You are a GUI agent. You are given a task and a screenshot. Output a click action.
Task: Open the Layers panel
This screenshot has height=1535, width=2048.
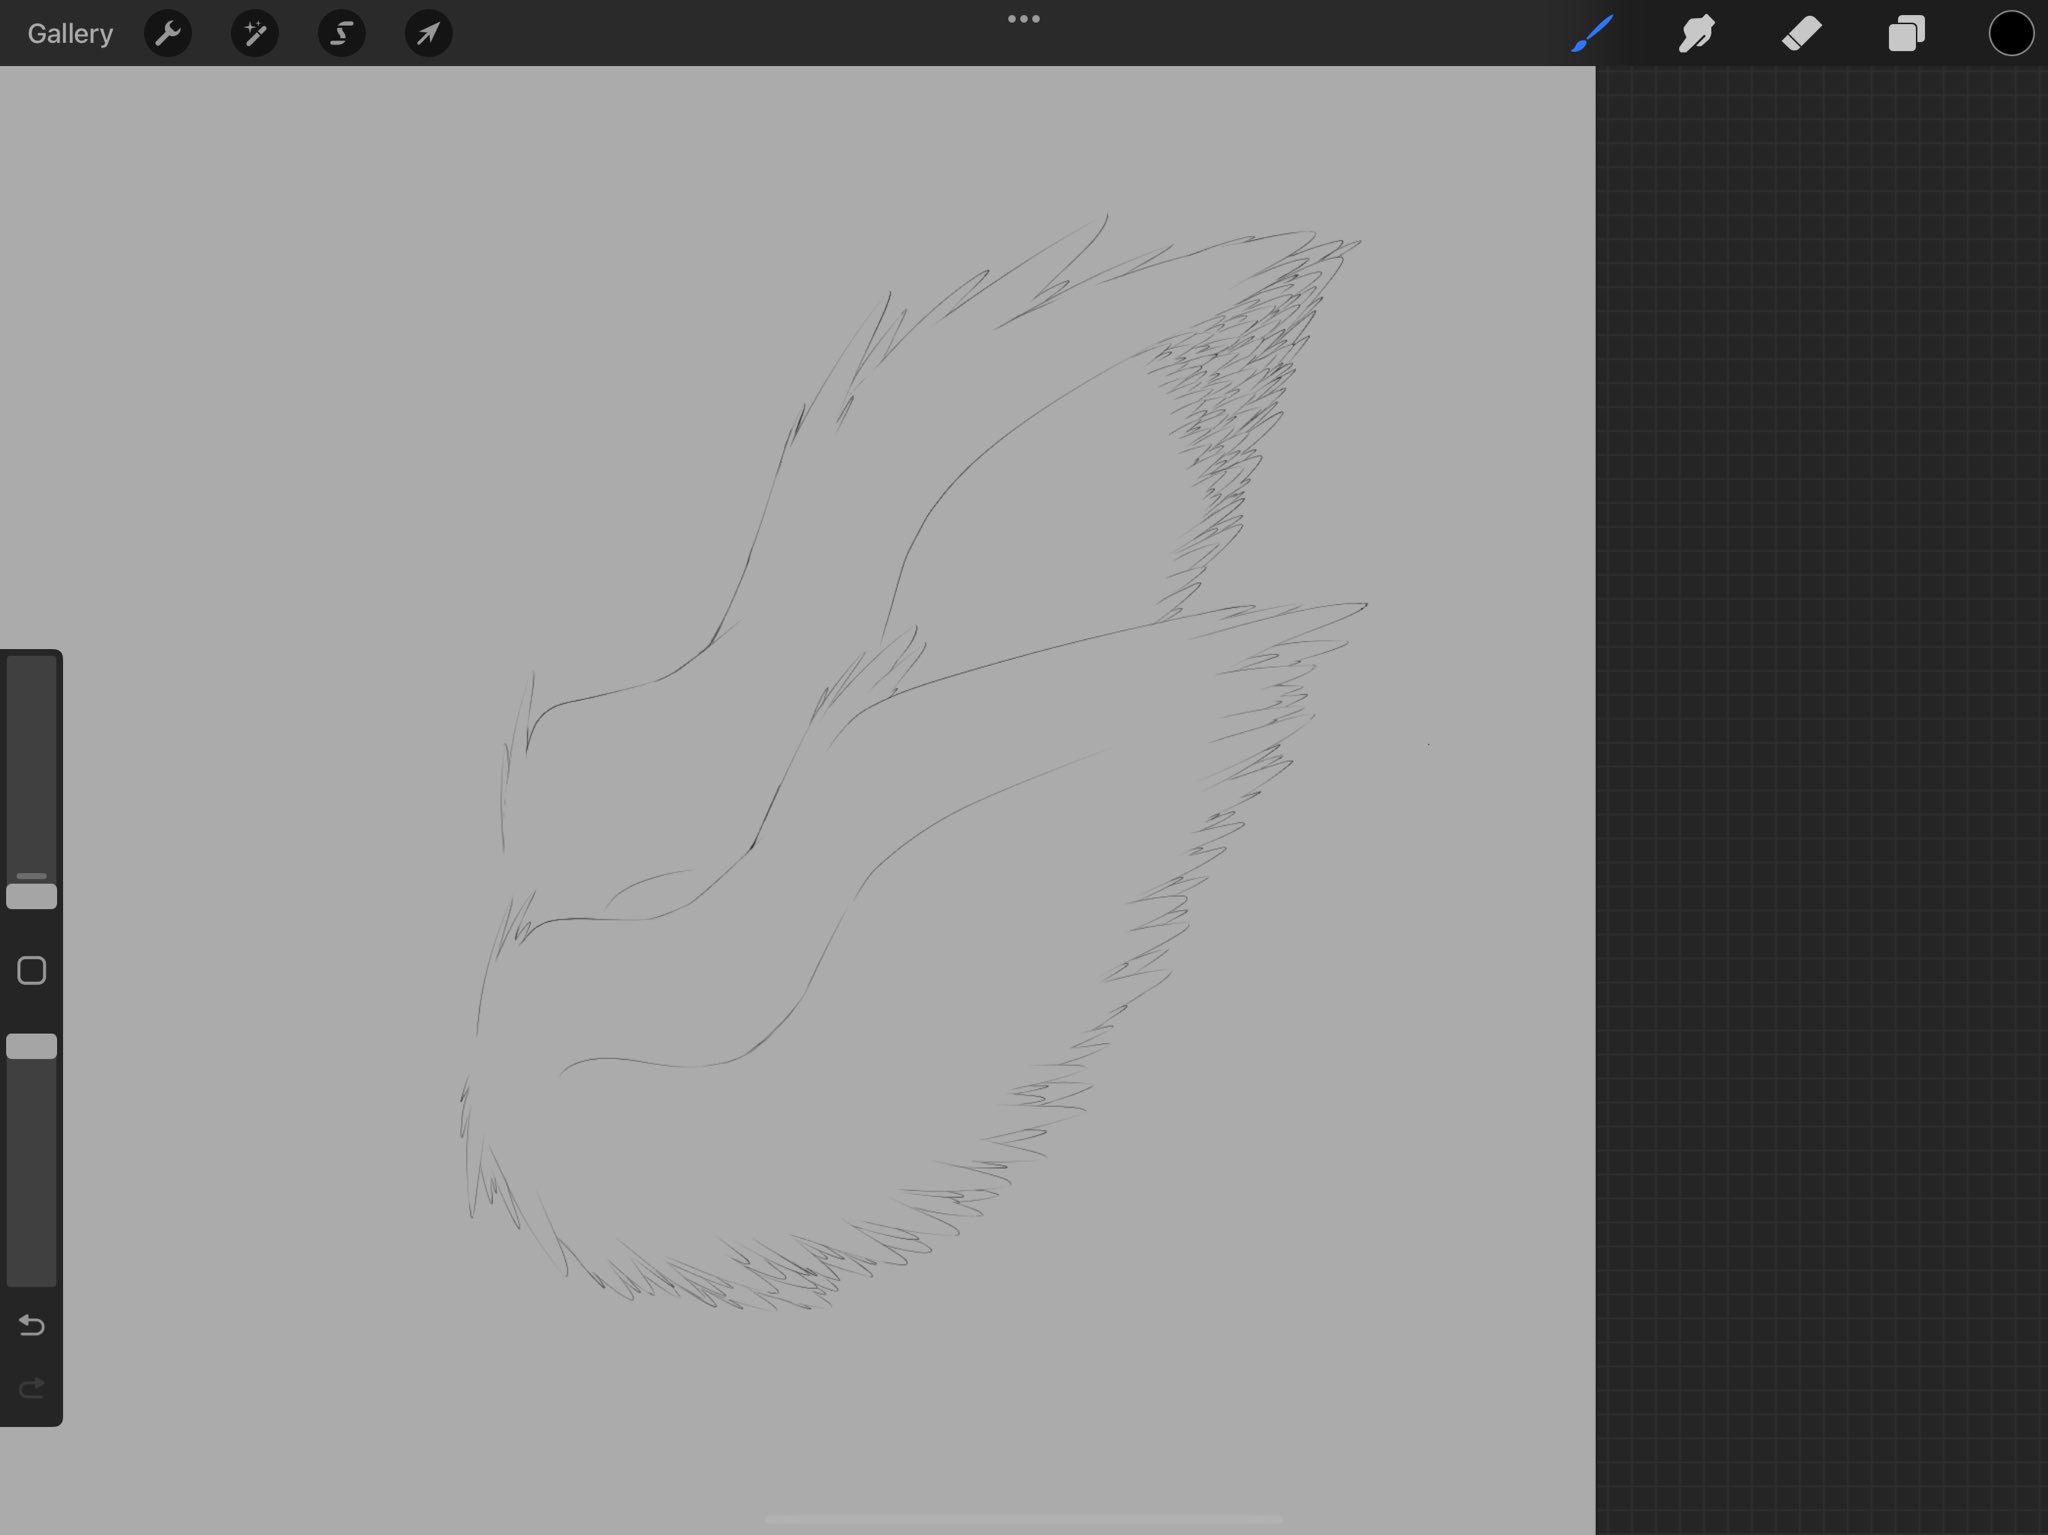[x=1906, y=34]
